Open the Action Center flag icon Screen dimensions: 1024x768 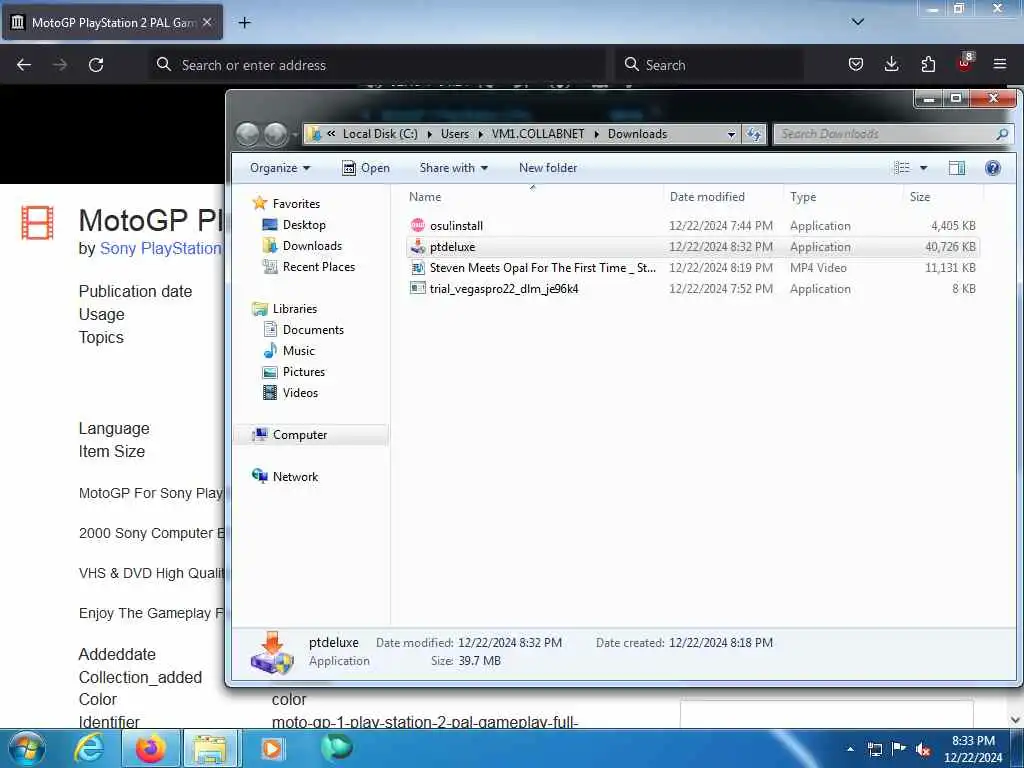coord(899,749)
